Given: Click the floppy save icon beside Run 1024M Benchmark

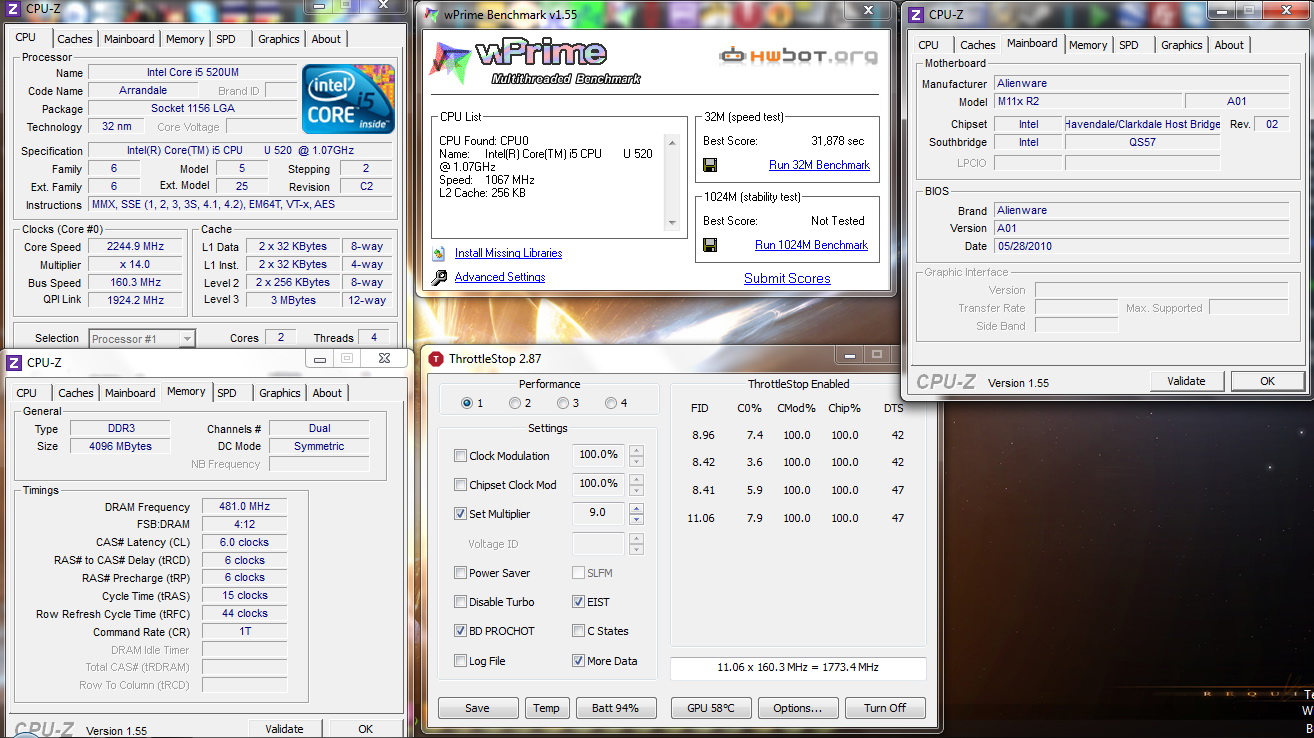Looking at the screenshot, I should [x=710, y=245].
